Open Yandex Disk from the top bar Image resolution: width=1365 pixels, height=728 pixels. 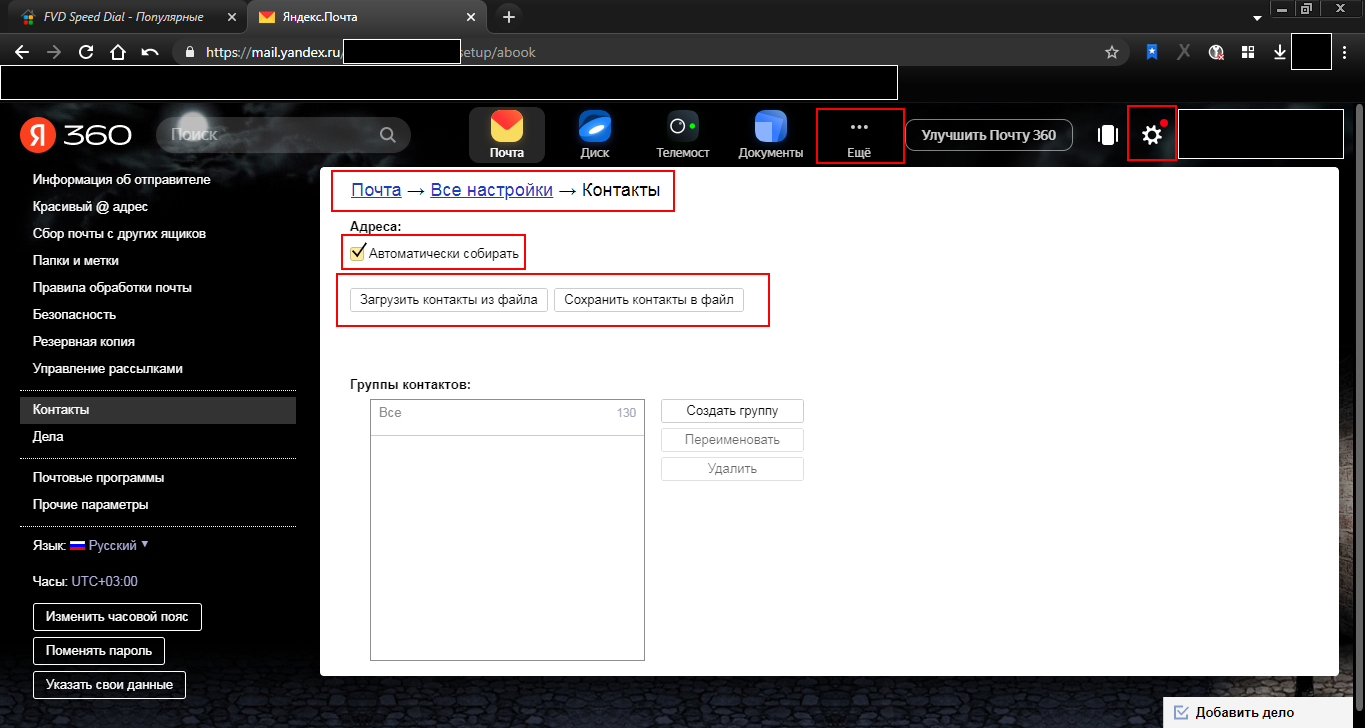pos(594,128)
